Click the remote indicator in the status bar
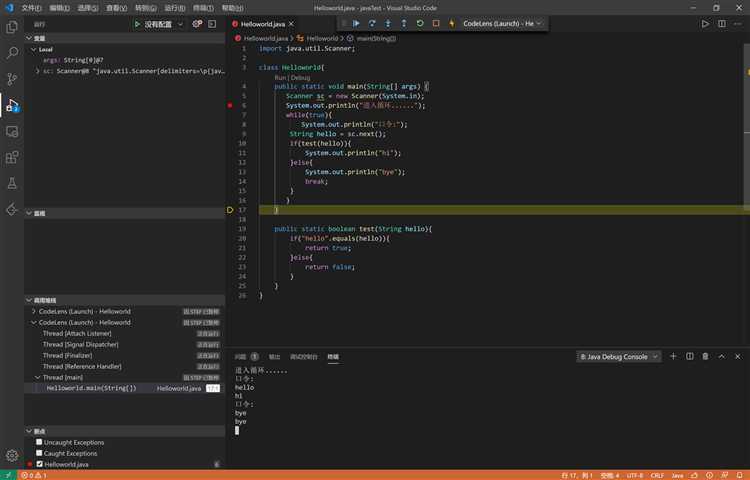Screen dimensions: 750x480 pos(8,475)
